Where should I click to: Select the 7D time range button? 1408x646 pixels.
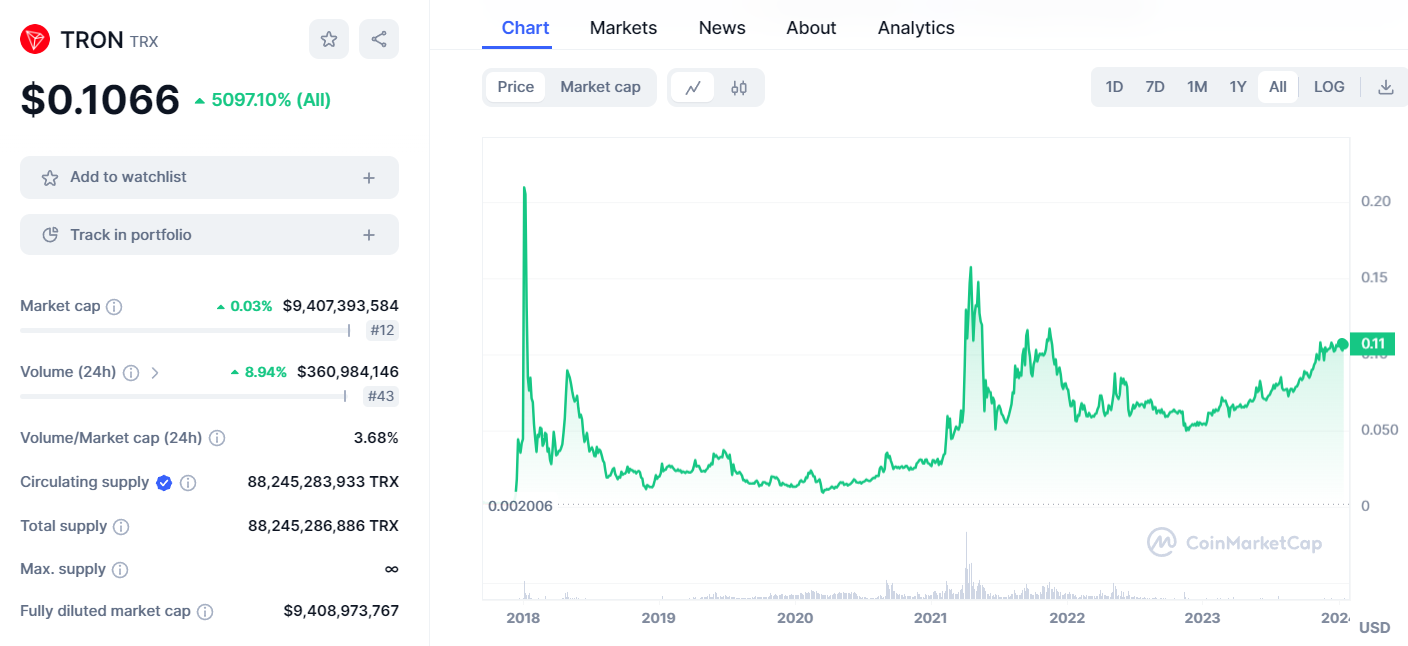[x=1155, y=87]
